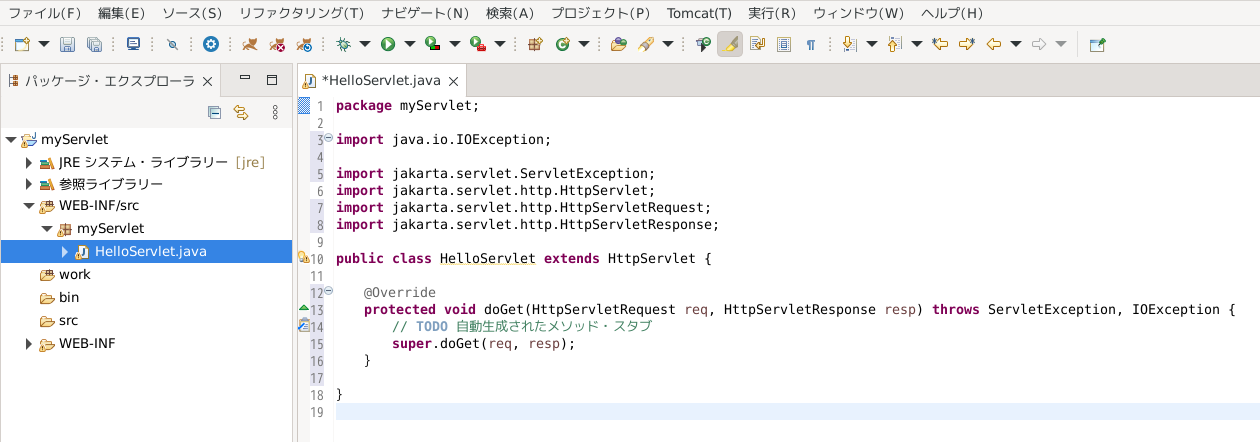Click the New wizard toolbar icon

tap(22, 44)
